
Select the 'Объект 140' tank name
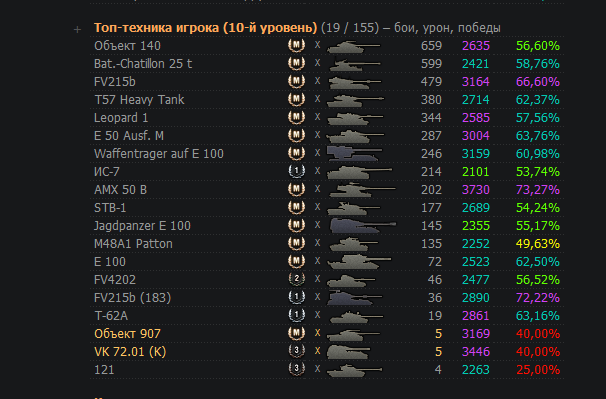[x=127, y=46]
